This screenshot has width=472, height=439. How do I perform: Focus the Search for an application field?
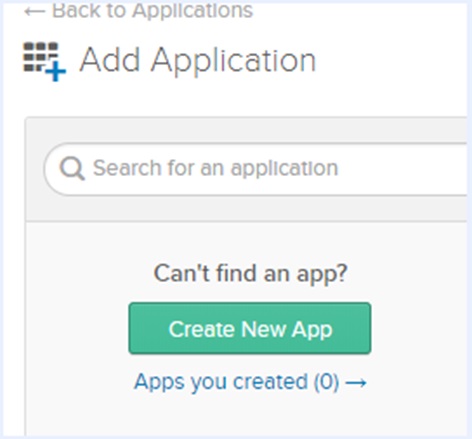point(255,169)
